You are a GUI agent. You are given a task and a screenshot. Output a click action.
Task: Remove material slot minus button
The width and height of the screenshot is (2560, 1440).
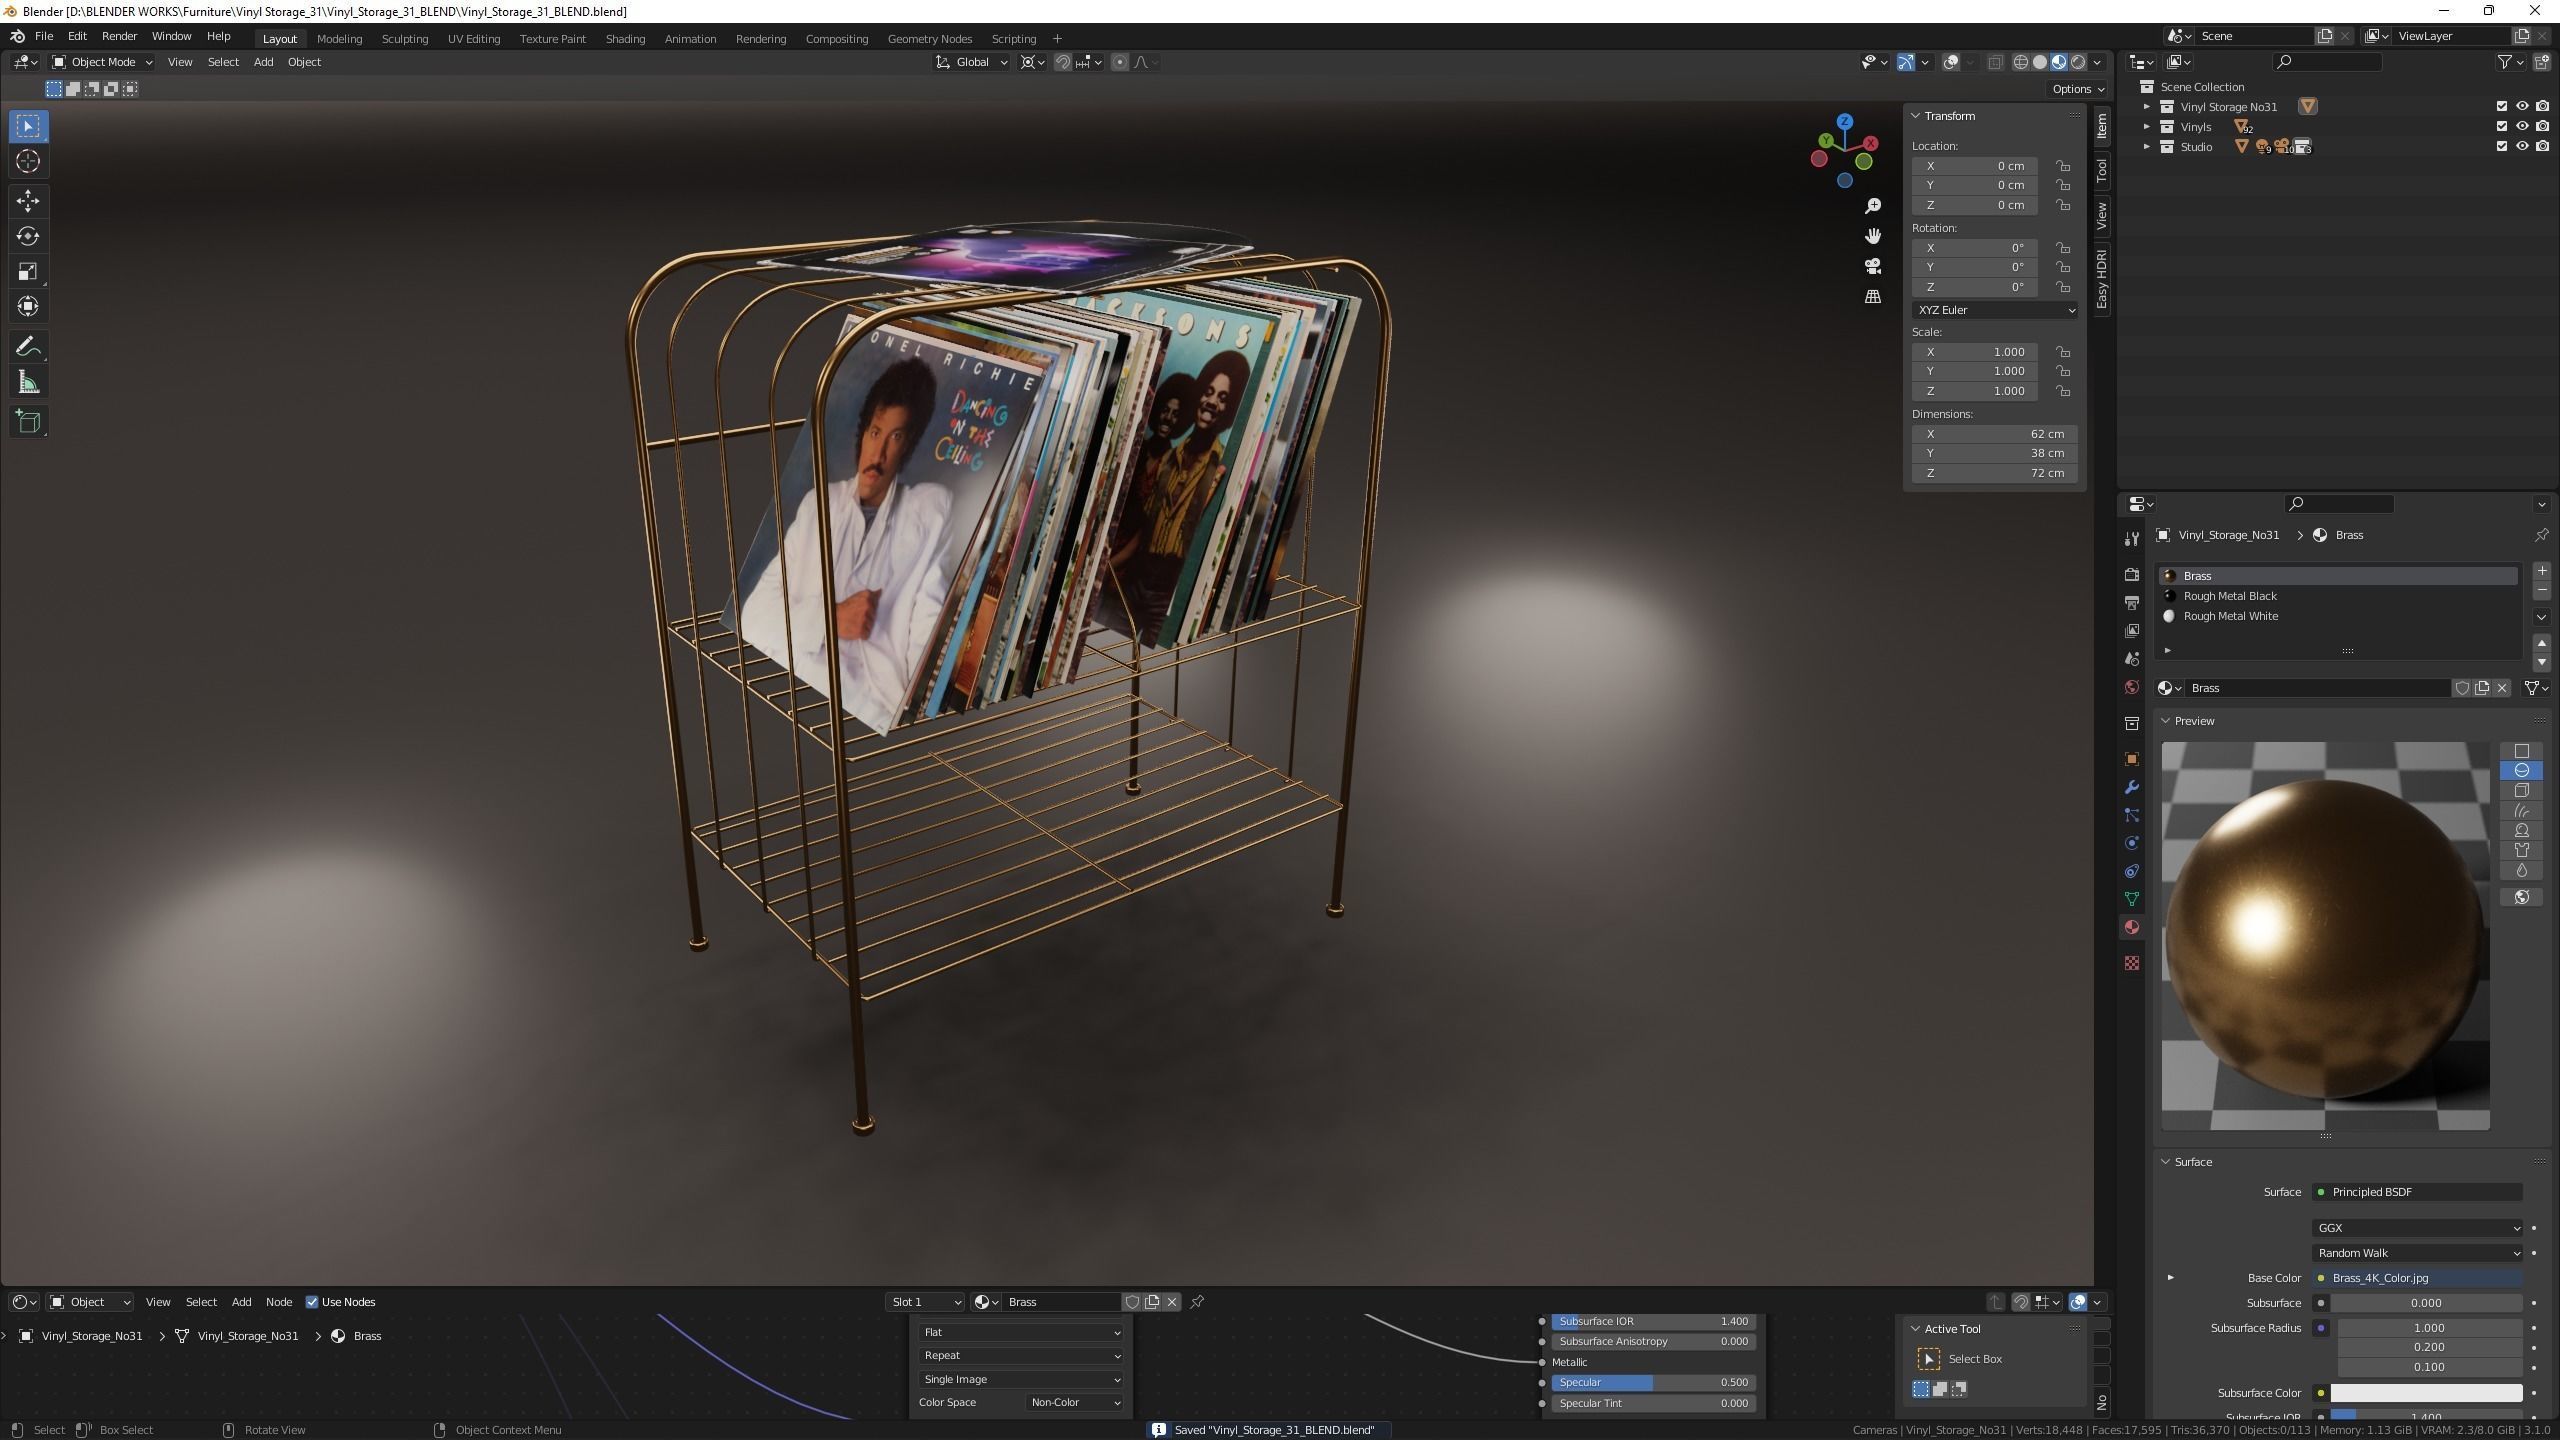click(x=2541, y=590)
